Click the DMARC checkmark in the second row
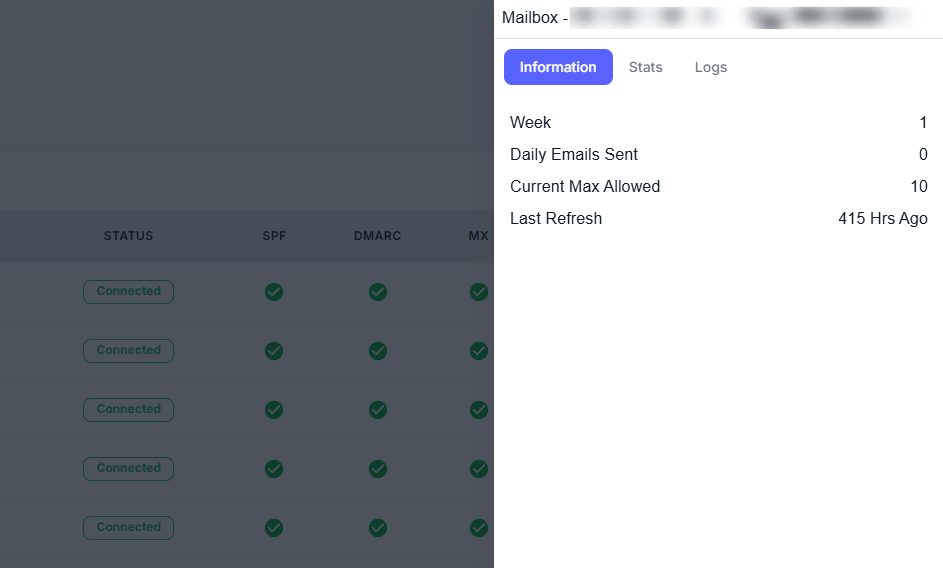 click(378, 351)
